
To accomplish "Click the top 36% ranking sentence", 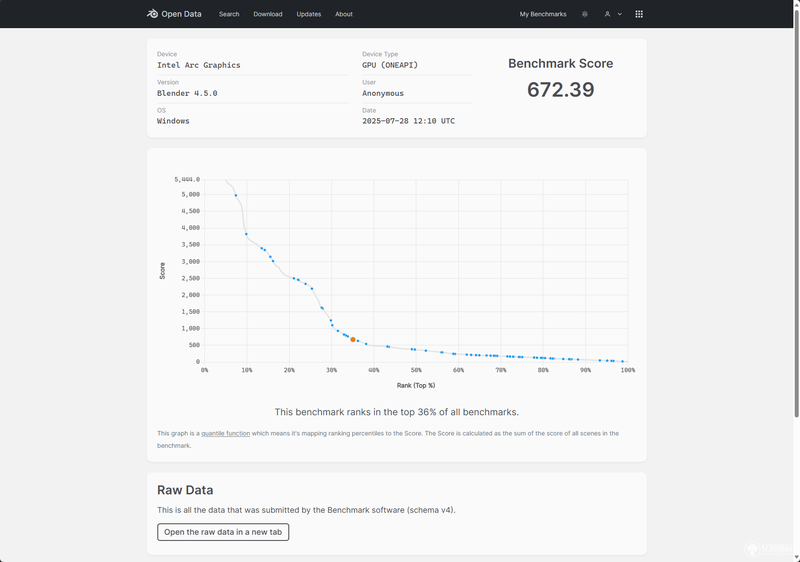I will click(x=396, y=412).
